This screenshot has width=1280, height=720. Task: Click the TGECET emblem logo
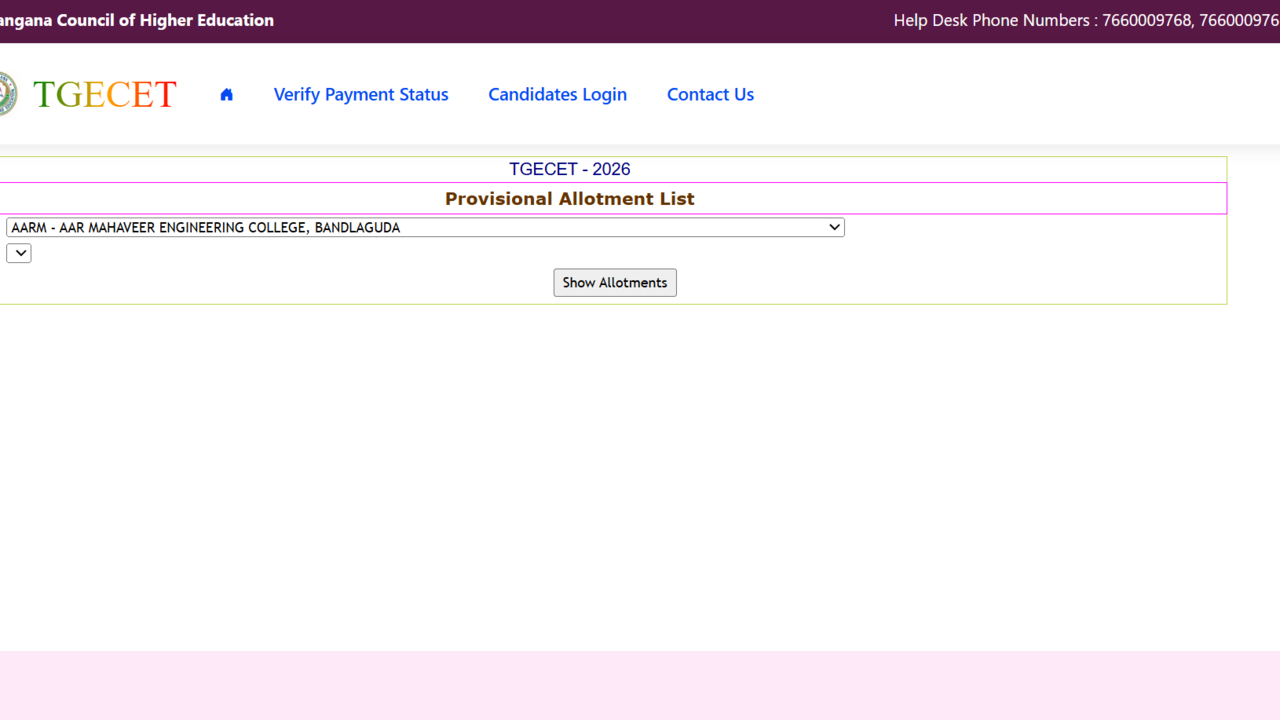pos(7,94)
